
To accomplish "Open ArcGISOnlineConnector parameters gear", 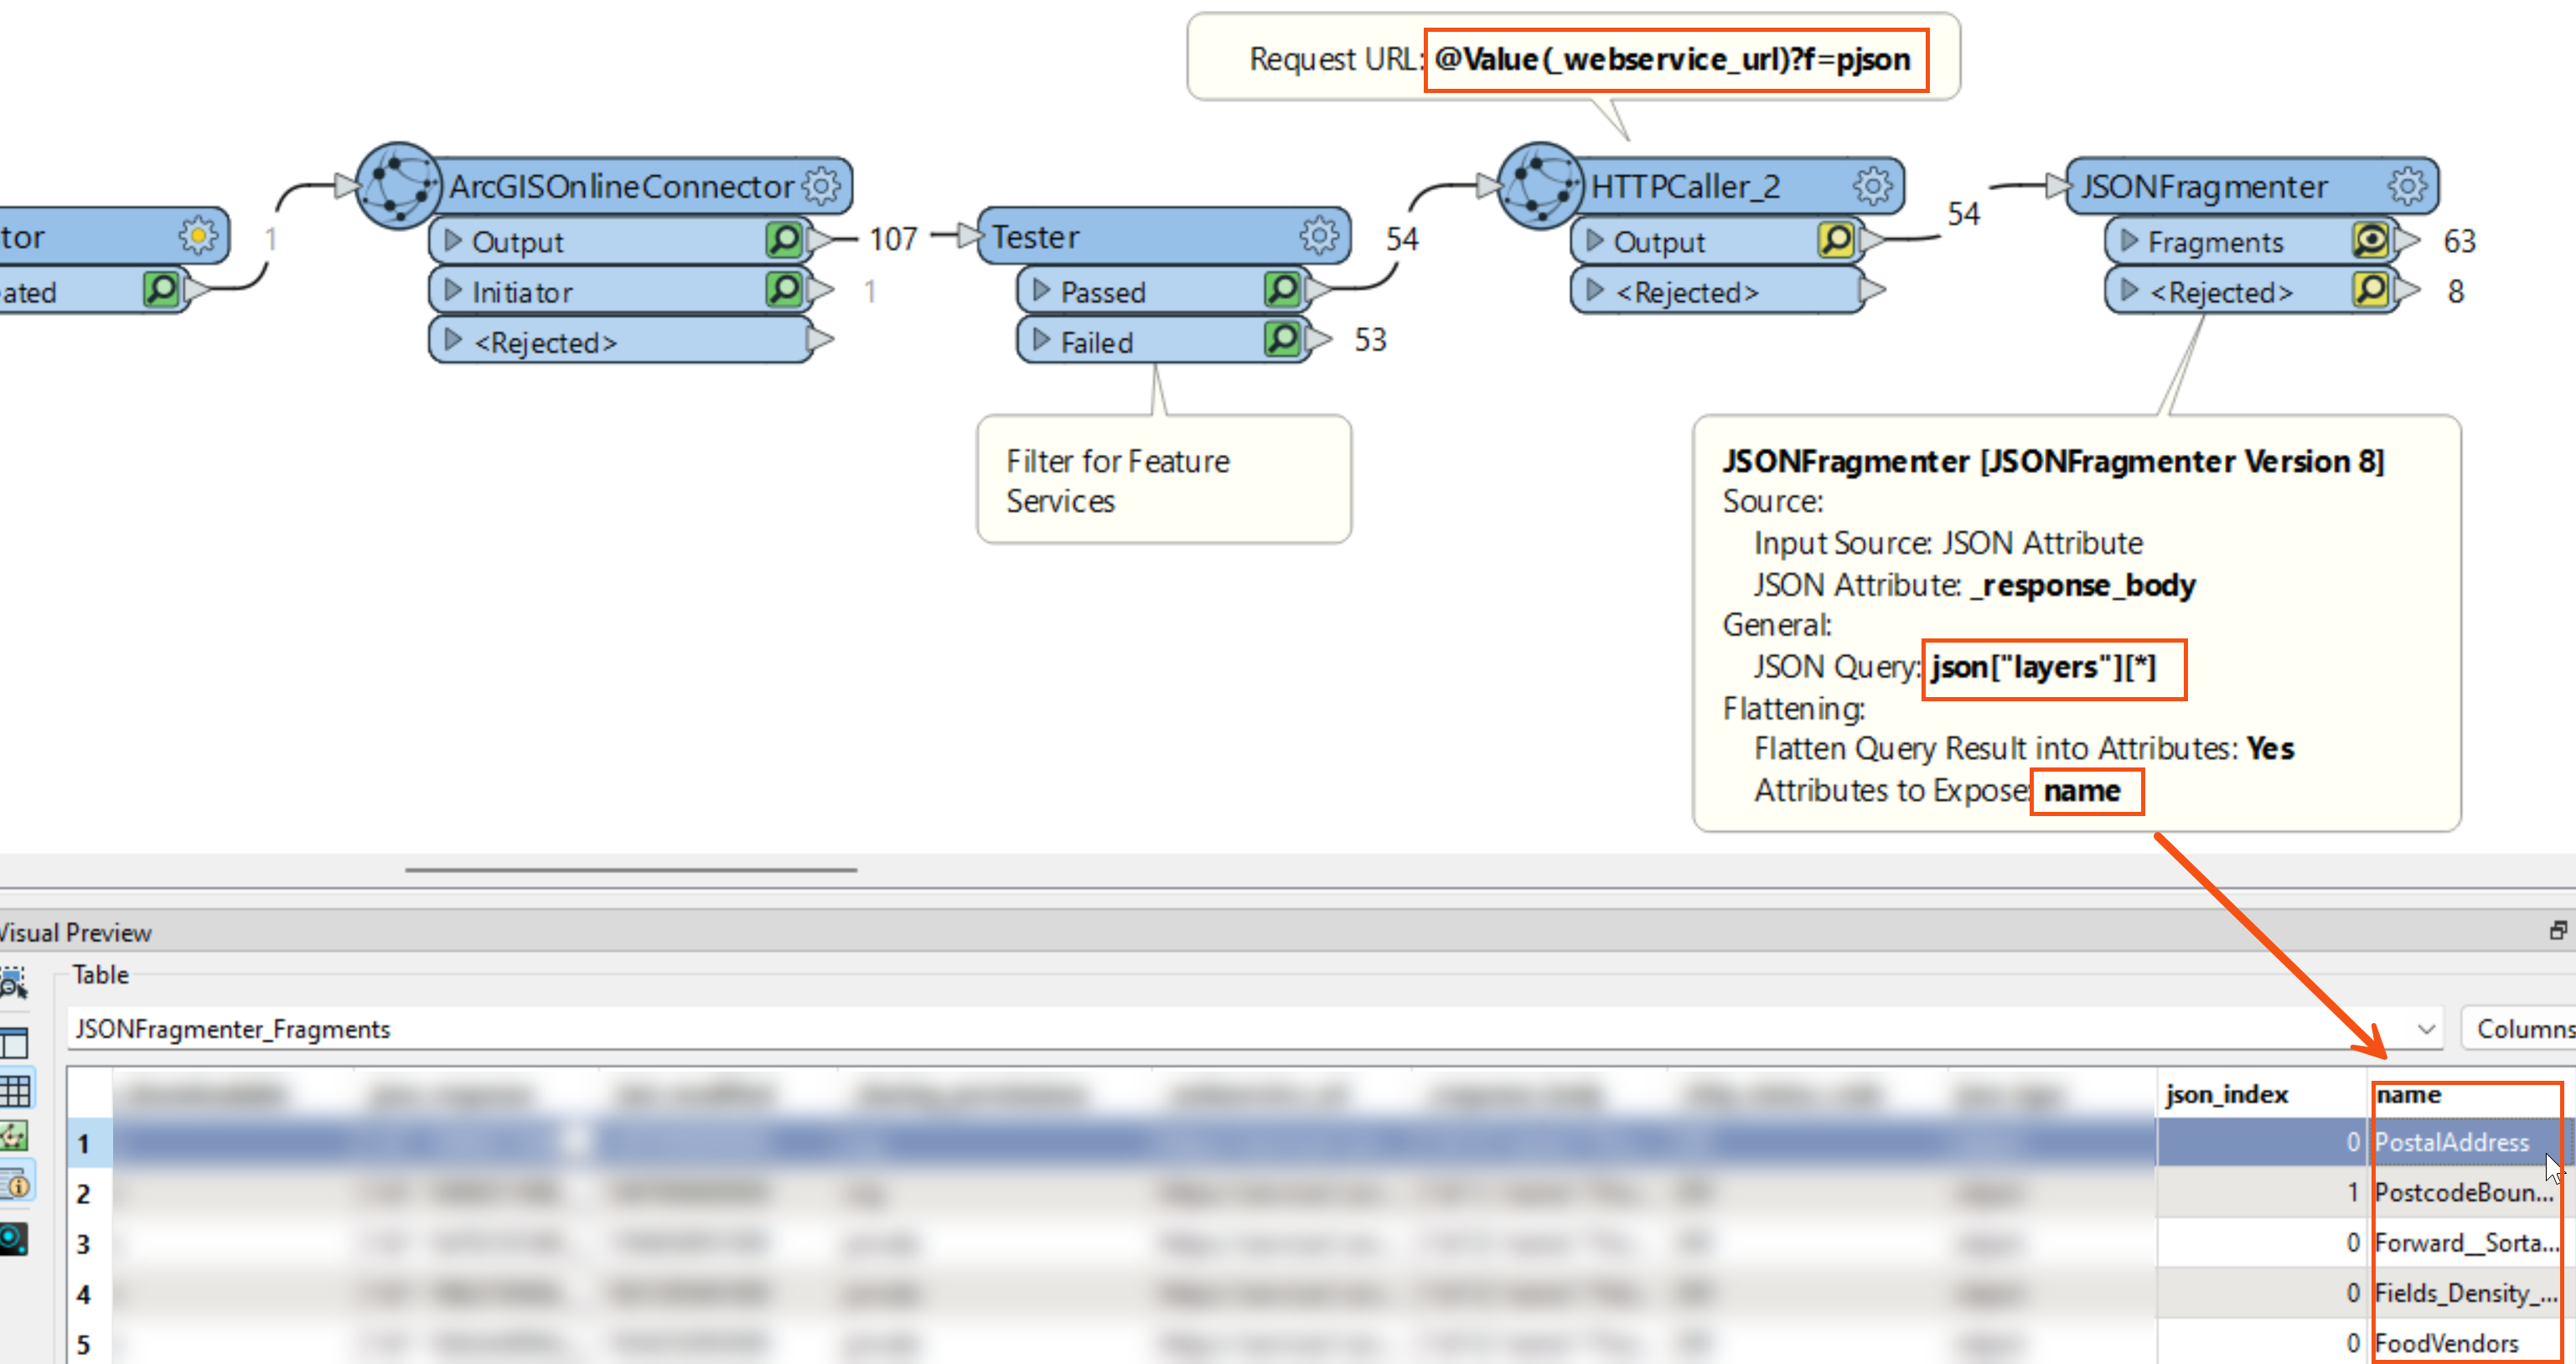I will tap(822, 186).
